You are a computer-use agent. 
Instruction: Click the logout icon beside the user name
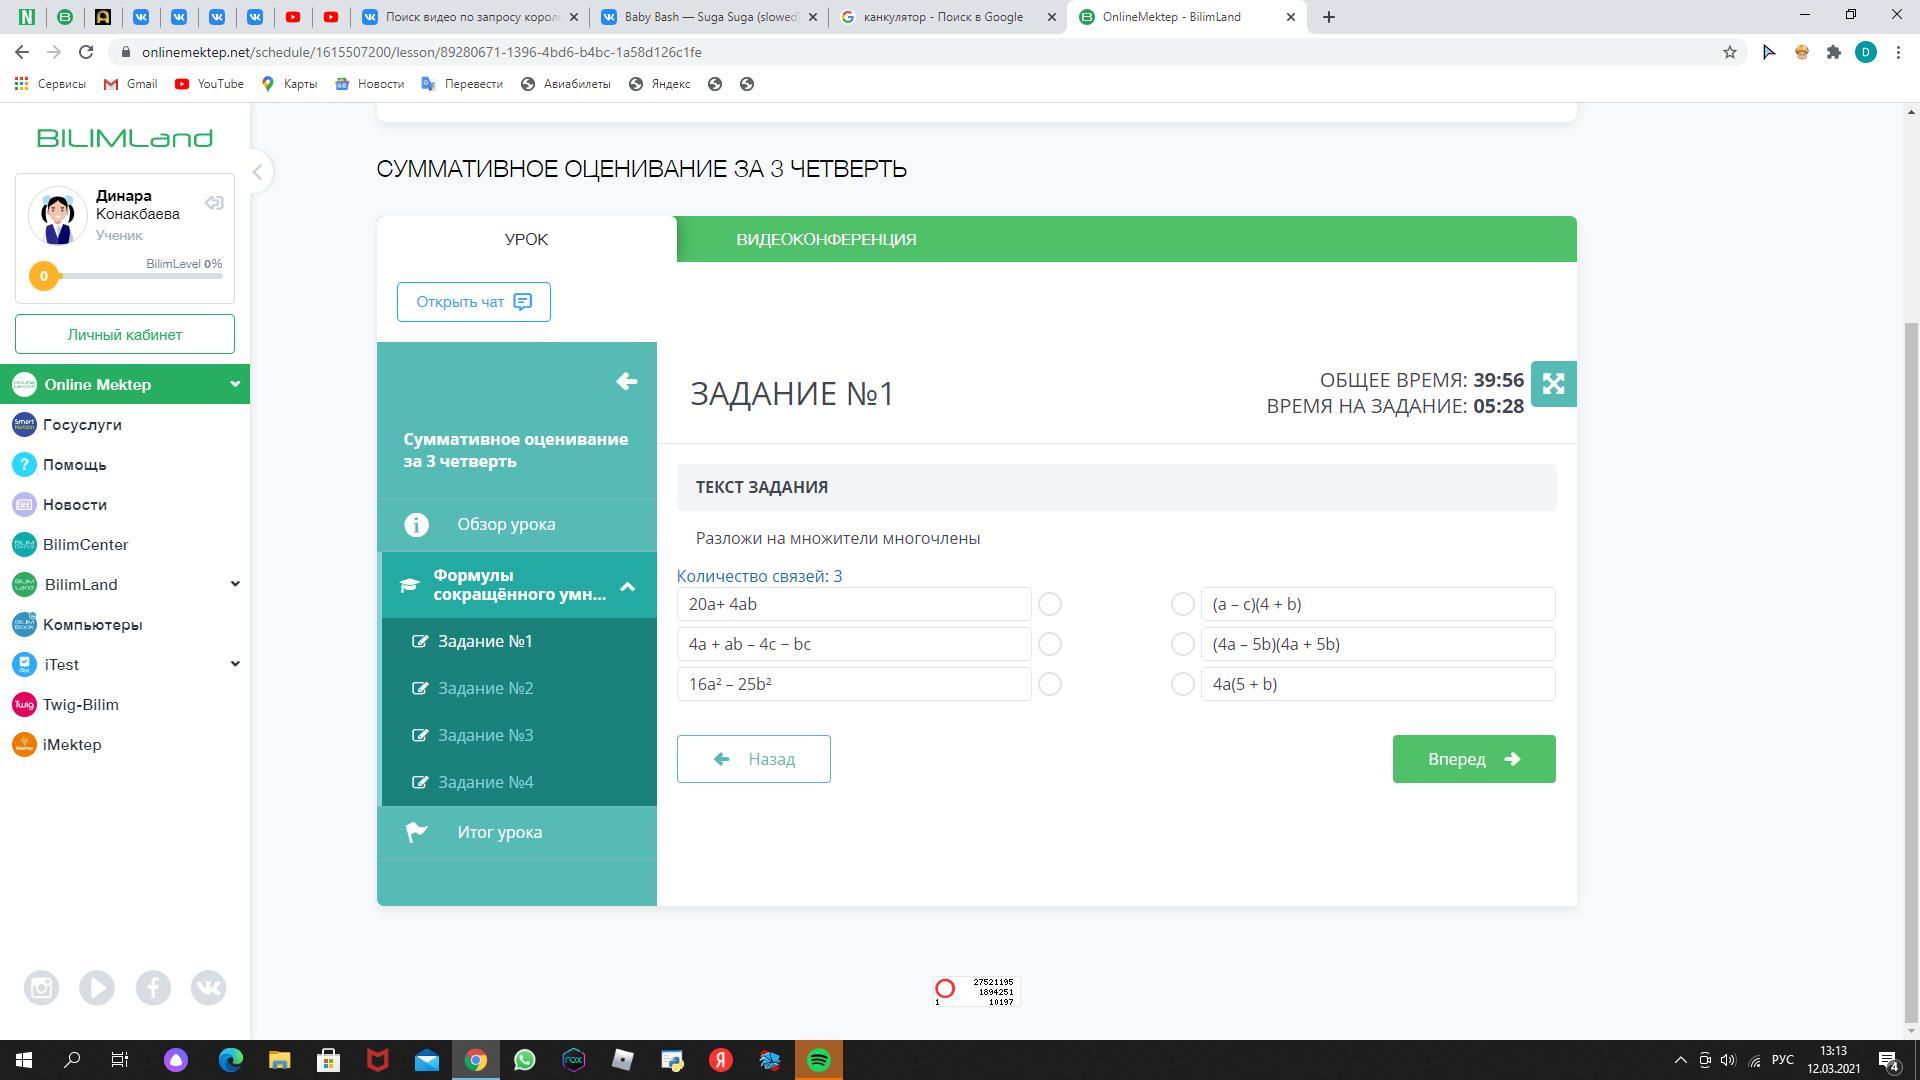[214, 203]
